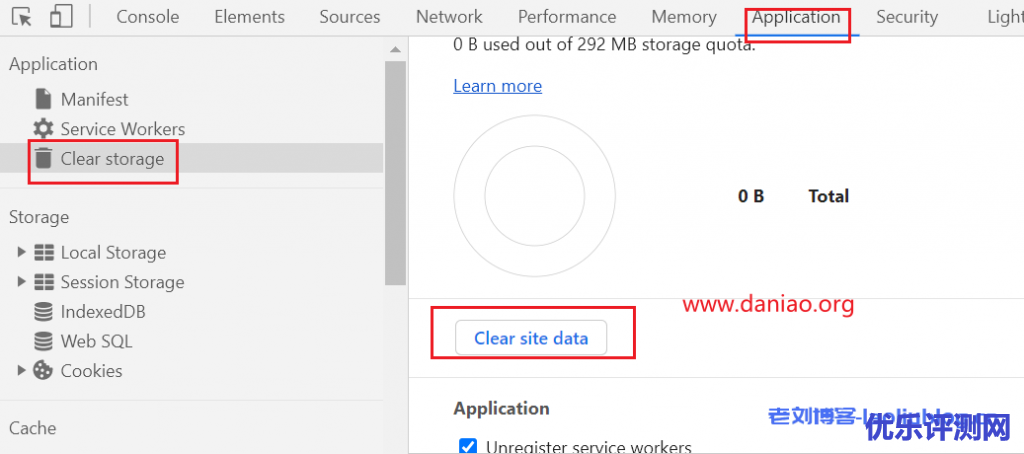Switch to the Performance tab
The height and width of the screenshot is (454, 1024).
click(567, 17)
